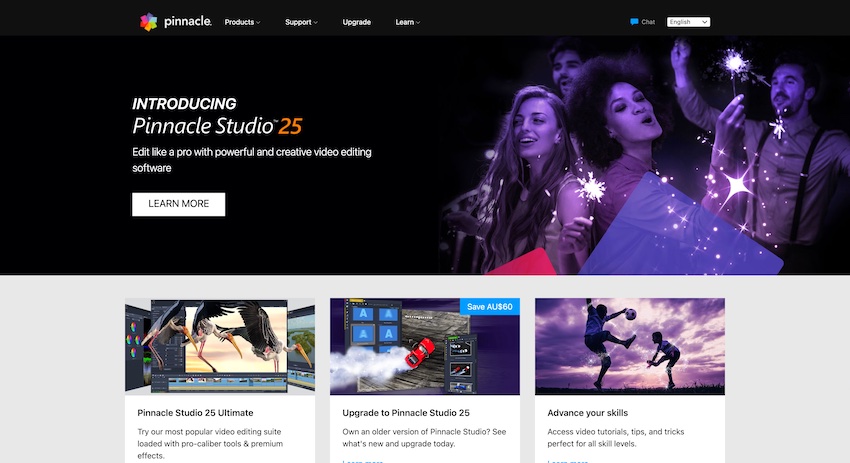The width and height of the screenshot is (850, 463).
Task: Open the Chat speech bubble icon
Action: tap(634, 22)
